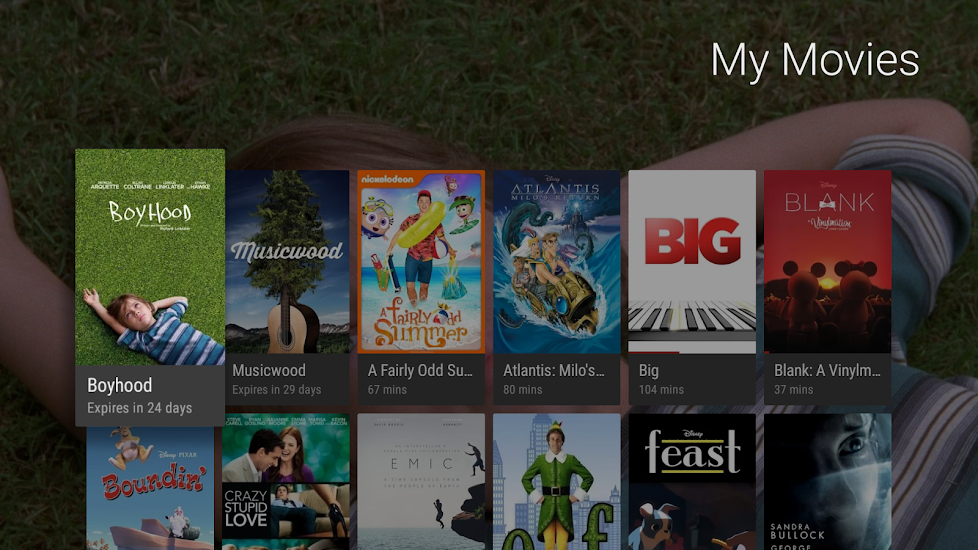This screenshot has height=550, width=978.
Task: Open the Boyhood movie poster
Action: tap(150, 256)
